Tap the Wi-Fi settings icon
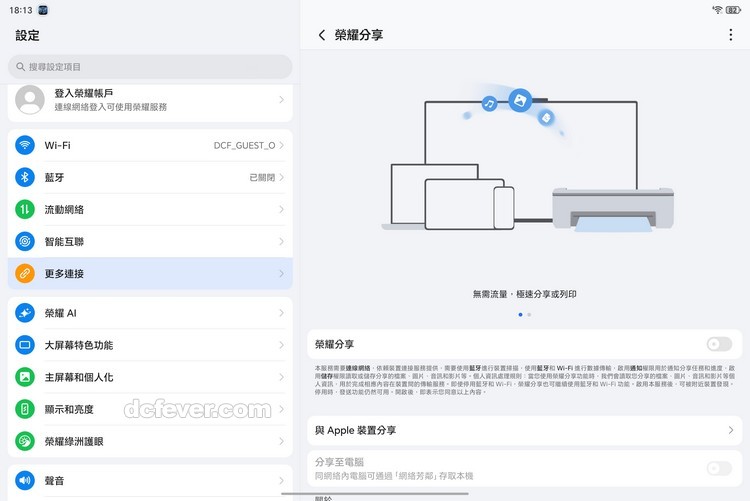The width and height of the screenshot is (750, 501). coord(25,145)
